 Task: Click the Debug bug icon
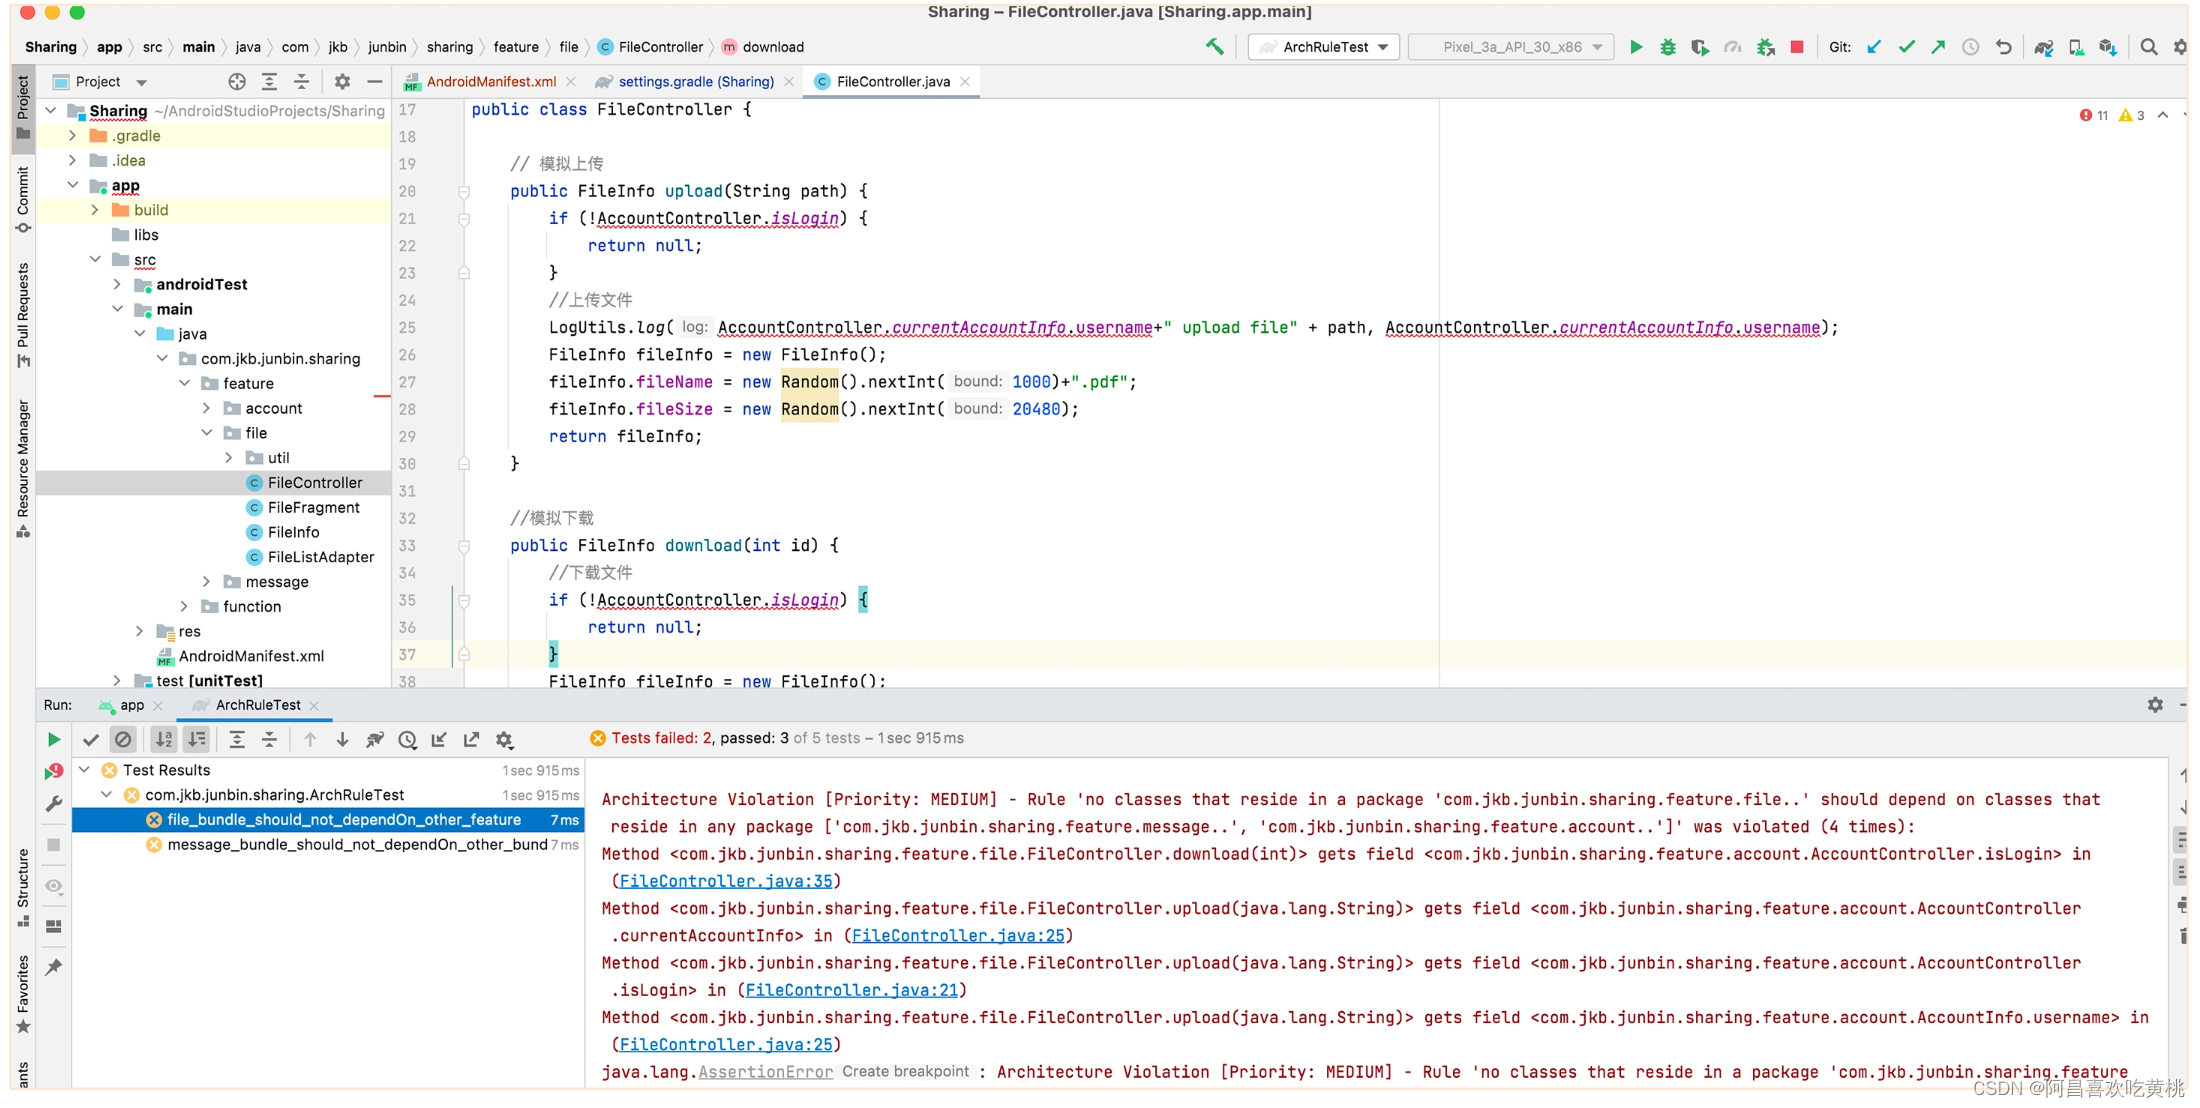1668,47
